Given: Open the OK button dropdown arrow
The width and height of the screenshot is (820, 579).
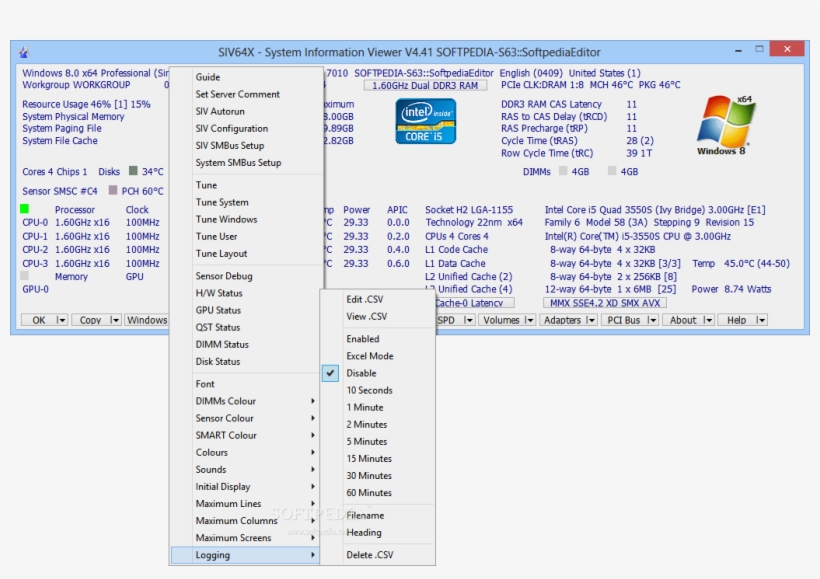Looking at the screenshot, I should (62, 320).
